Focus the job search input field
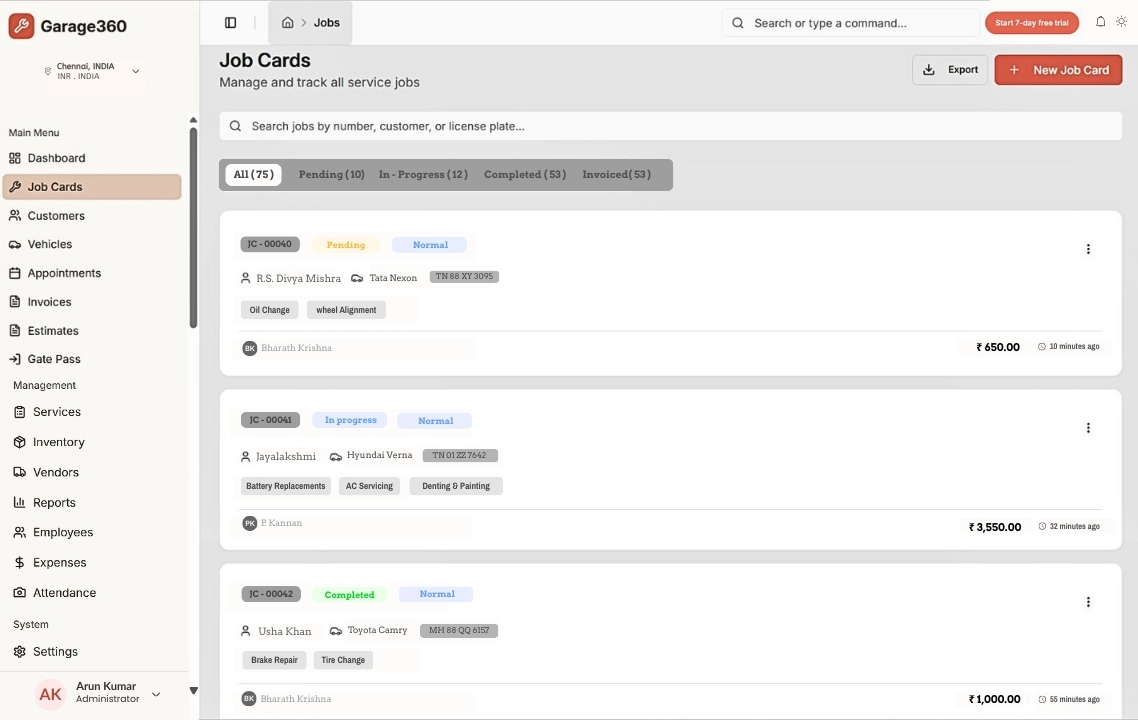The width and height of the screenshot is (1138, 720). [670, 126]
